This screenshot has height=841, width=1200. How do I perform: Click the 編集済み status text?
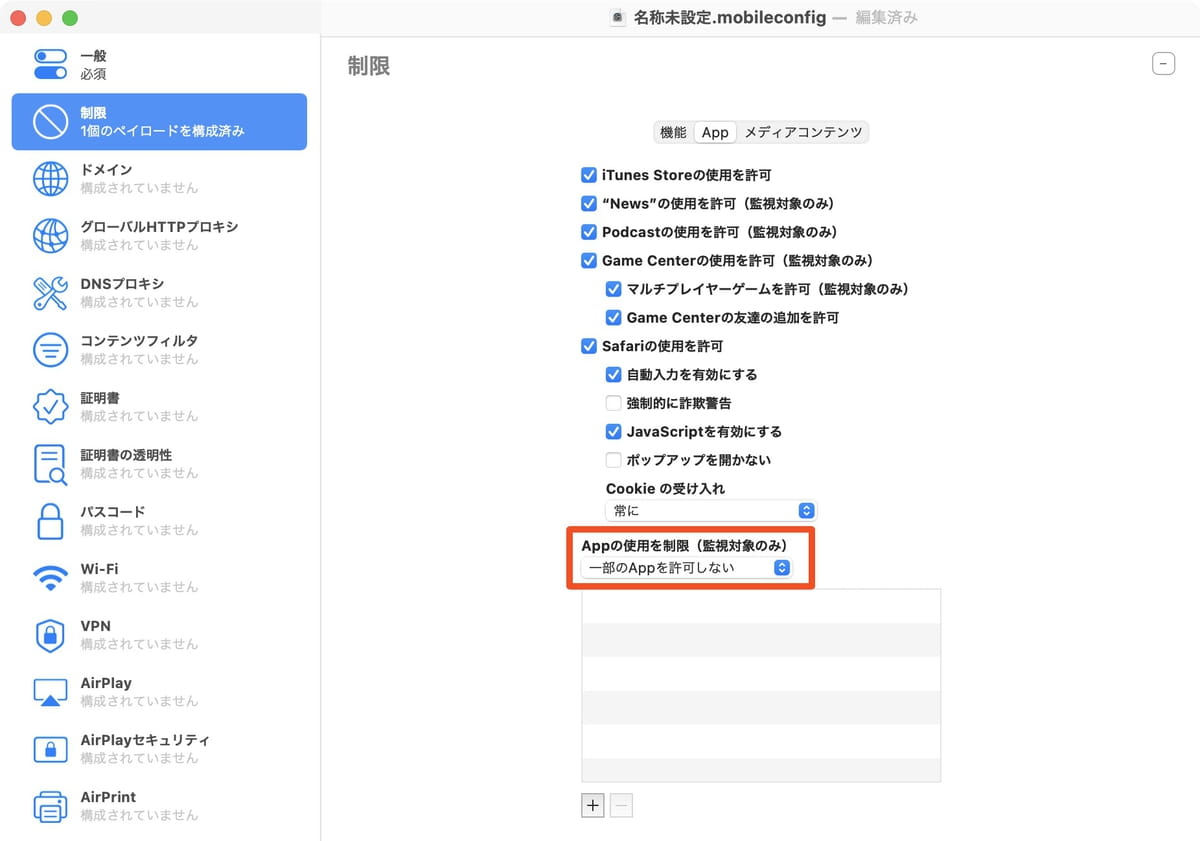tap(886, 18)
